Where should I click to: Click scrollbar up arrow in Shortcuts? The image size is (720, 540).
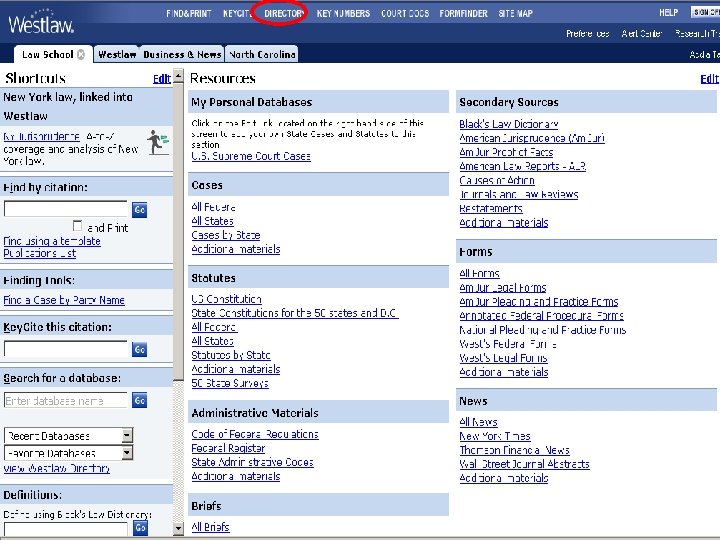pos(178,75)
